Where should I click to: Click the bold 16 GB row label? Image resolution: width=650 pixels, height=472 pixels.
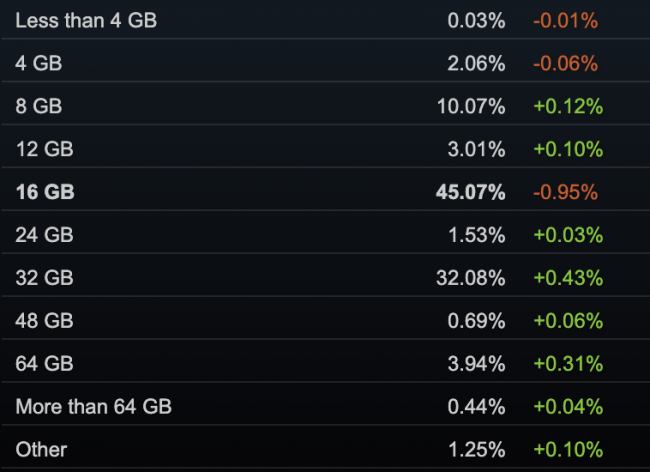point(45,192)
